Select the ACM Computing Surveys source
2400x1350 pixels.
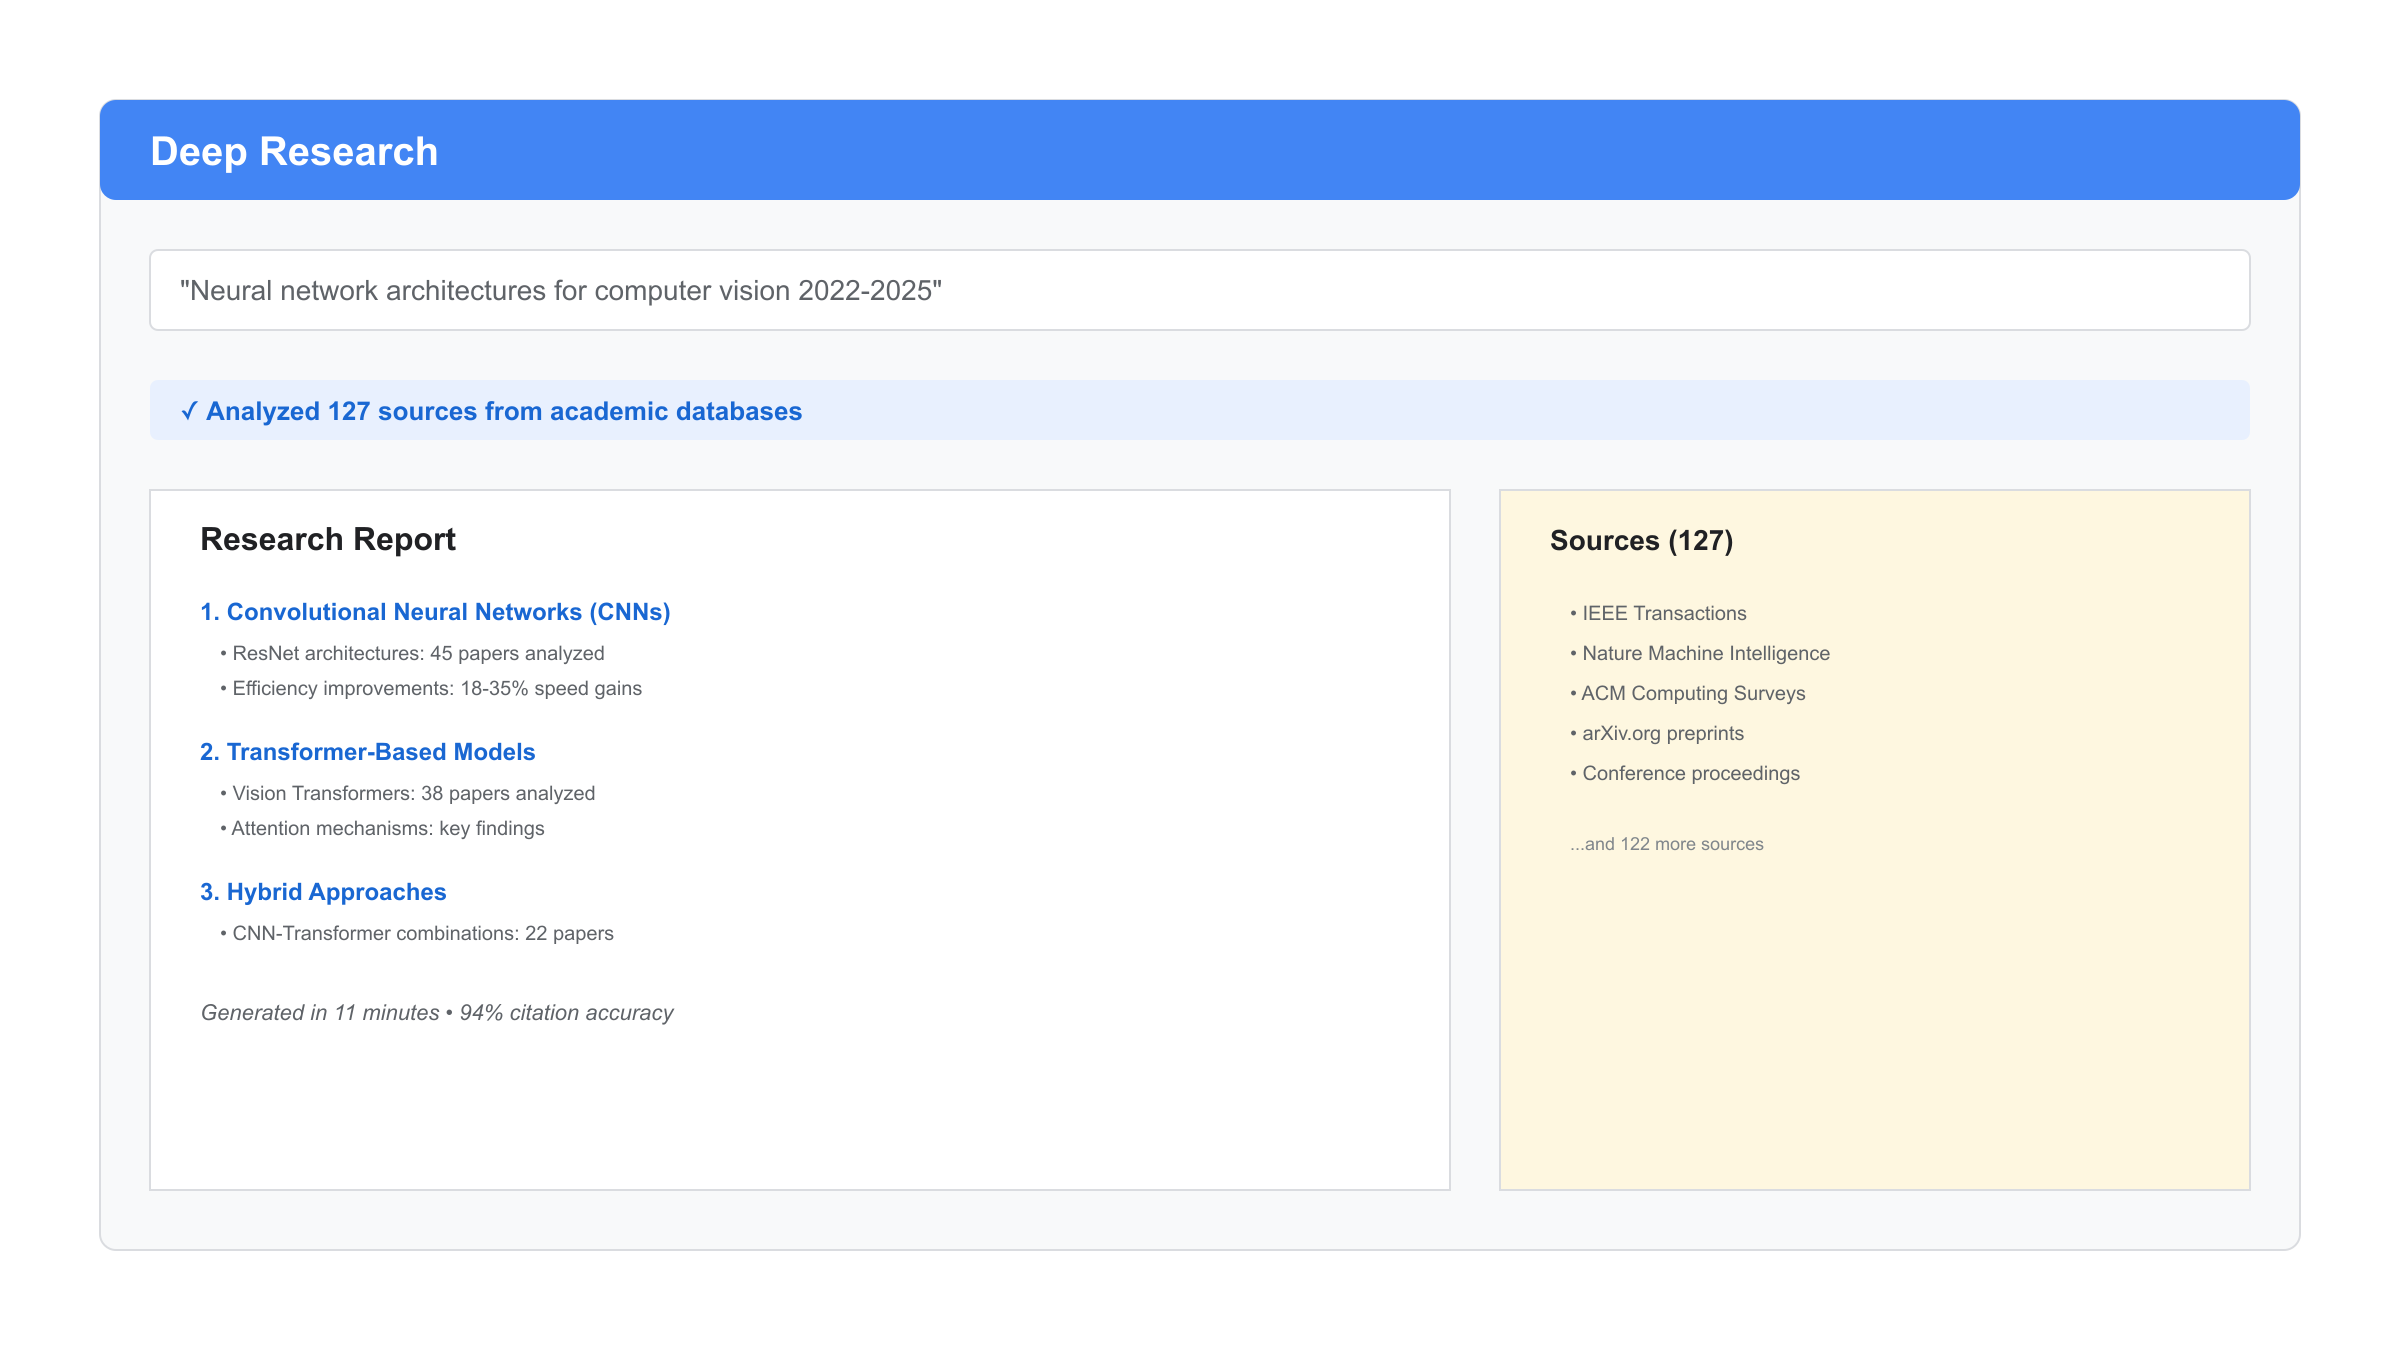coord(1692,693)
